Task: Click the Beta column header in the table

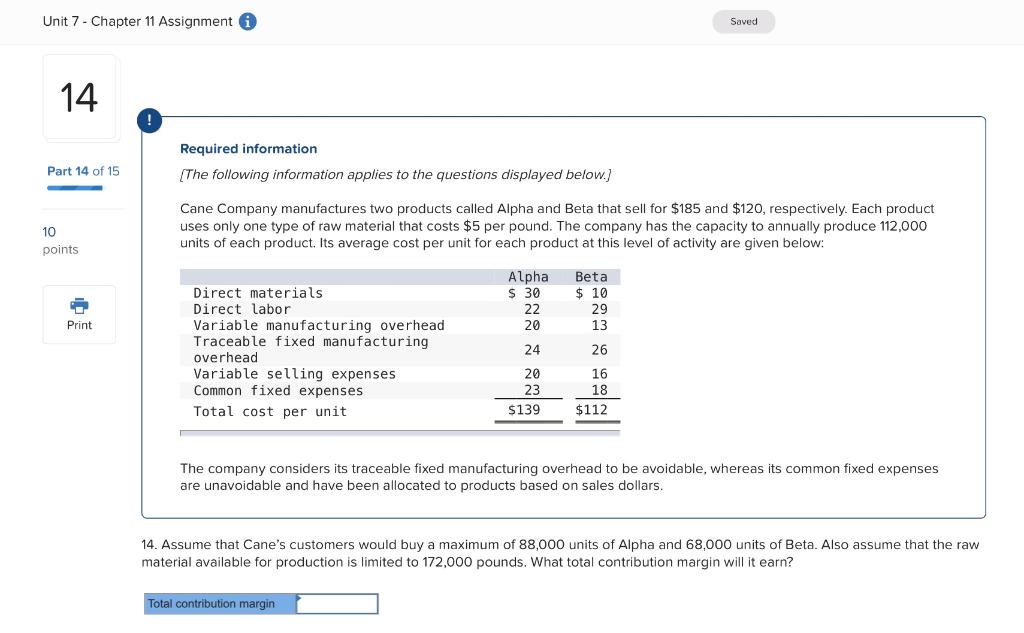Action: click(x=592, y=277)
